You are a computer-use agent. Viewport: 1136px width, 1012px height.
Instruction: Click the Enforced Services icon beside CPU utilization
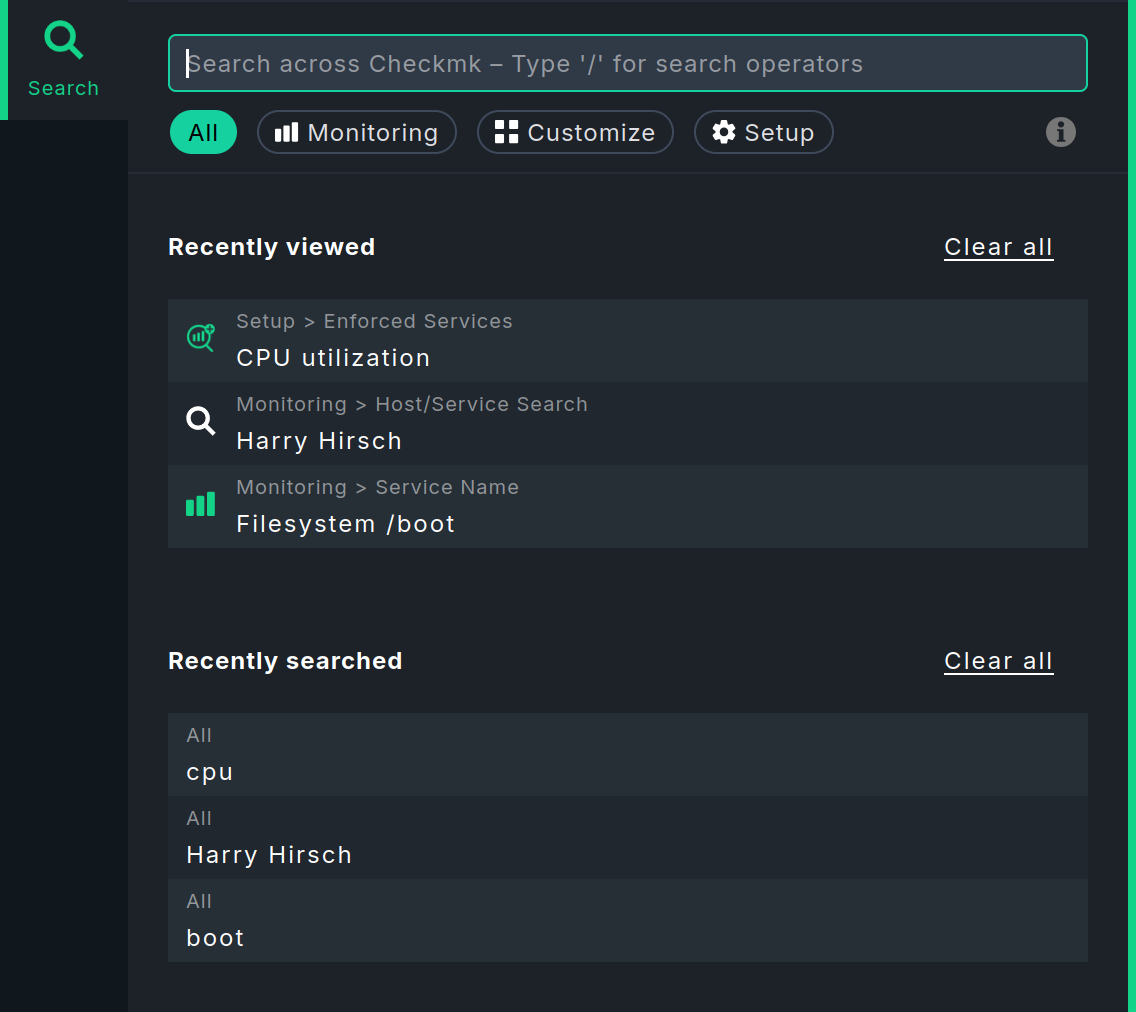pos(200,338)
